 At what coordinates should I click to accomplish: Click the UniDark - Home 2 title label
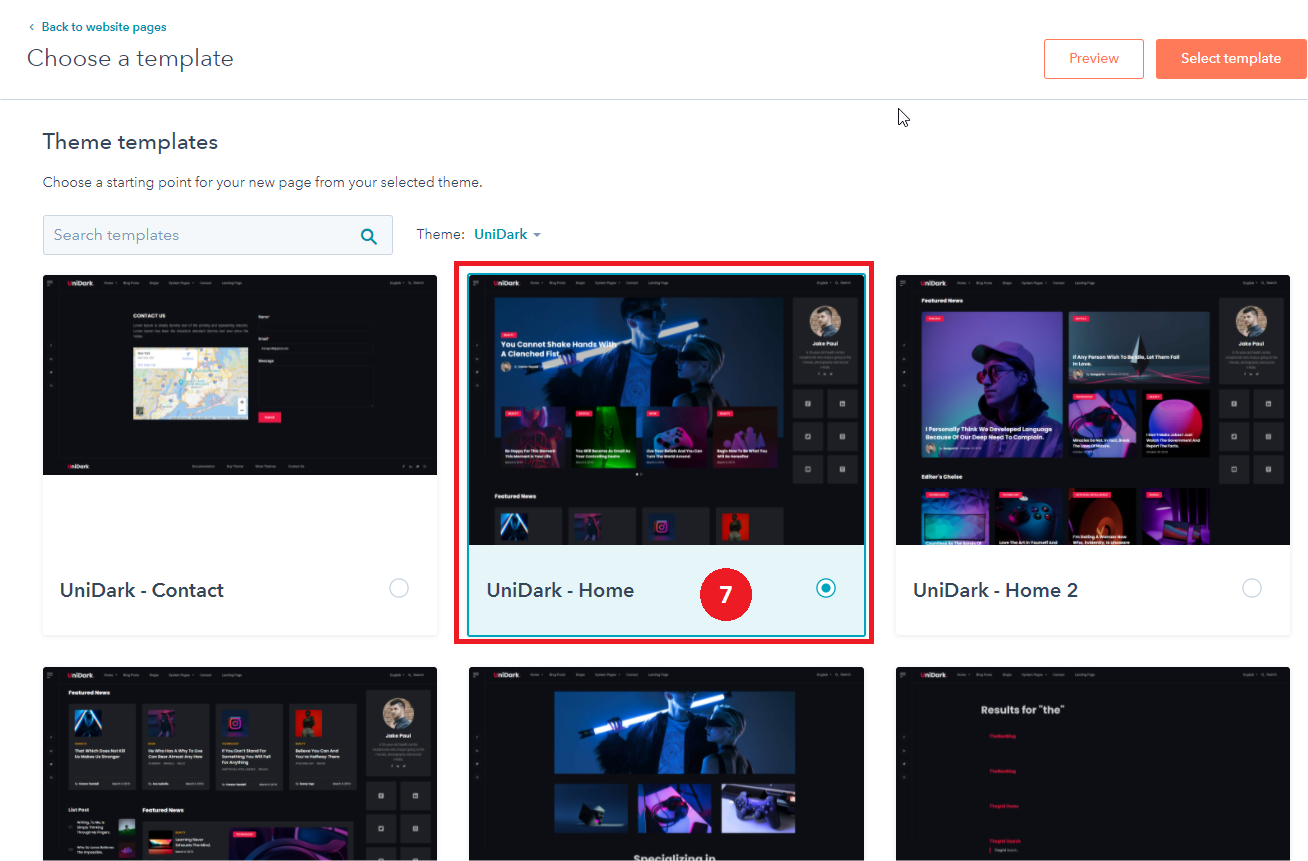pyautogui.click(x=995, y=590)
